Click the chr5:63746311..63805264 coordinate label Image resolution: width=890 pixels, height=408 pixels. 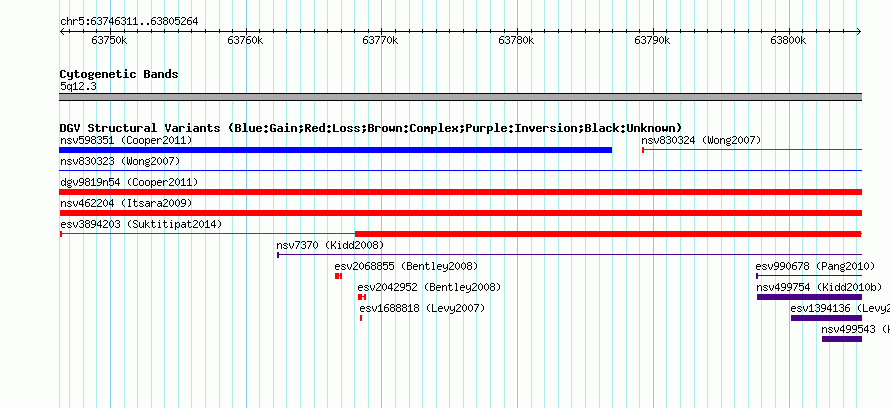pyautogui.click(x=129, y=22)
